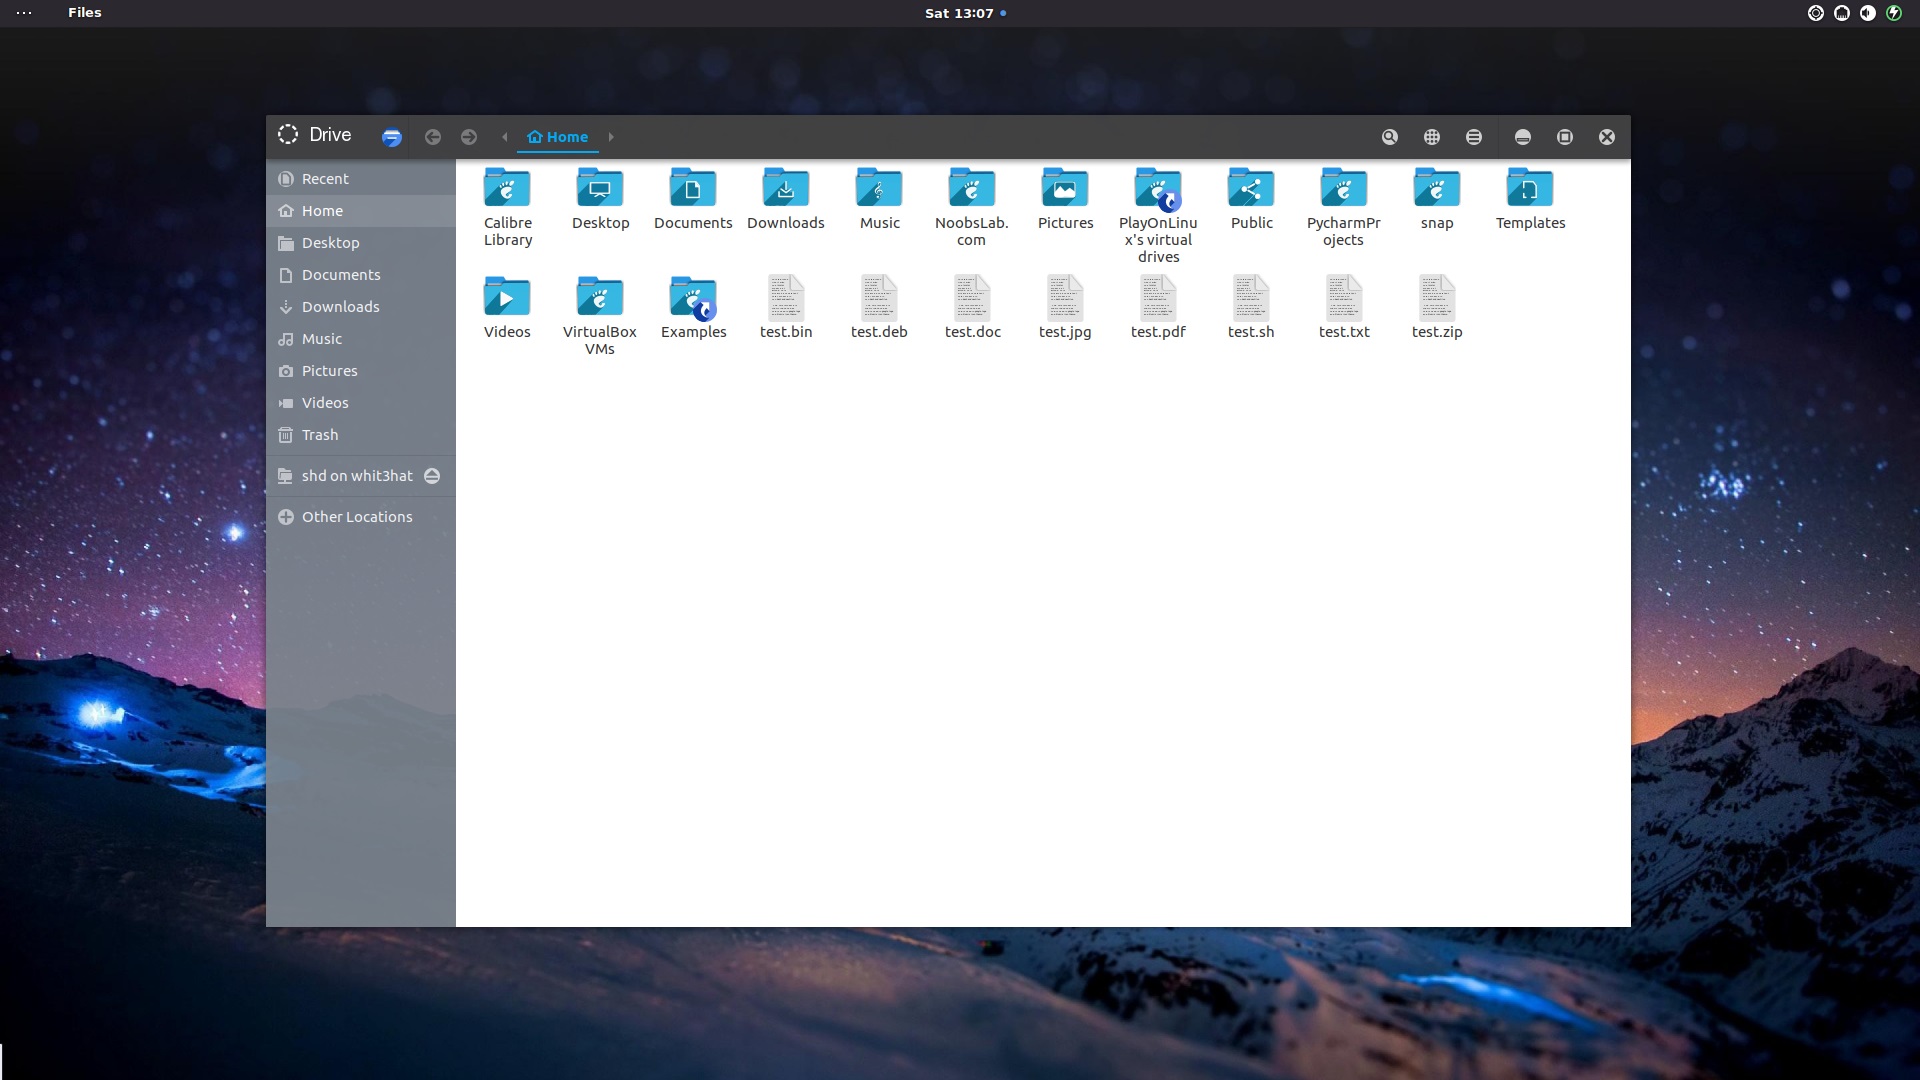
Task: Select the PlayOnLinux's virtual drives folder
Action: coord(1158,189)
